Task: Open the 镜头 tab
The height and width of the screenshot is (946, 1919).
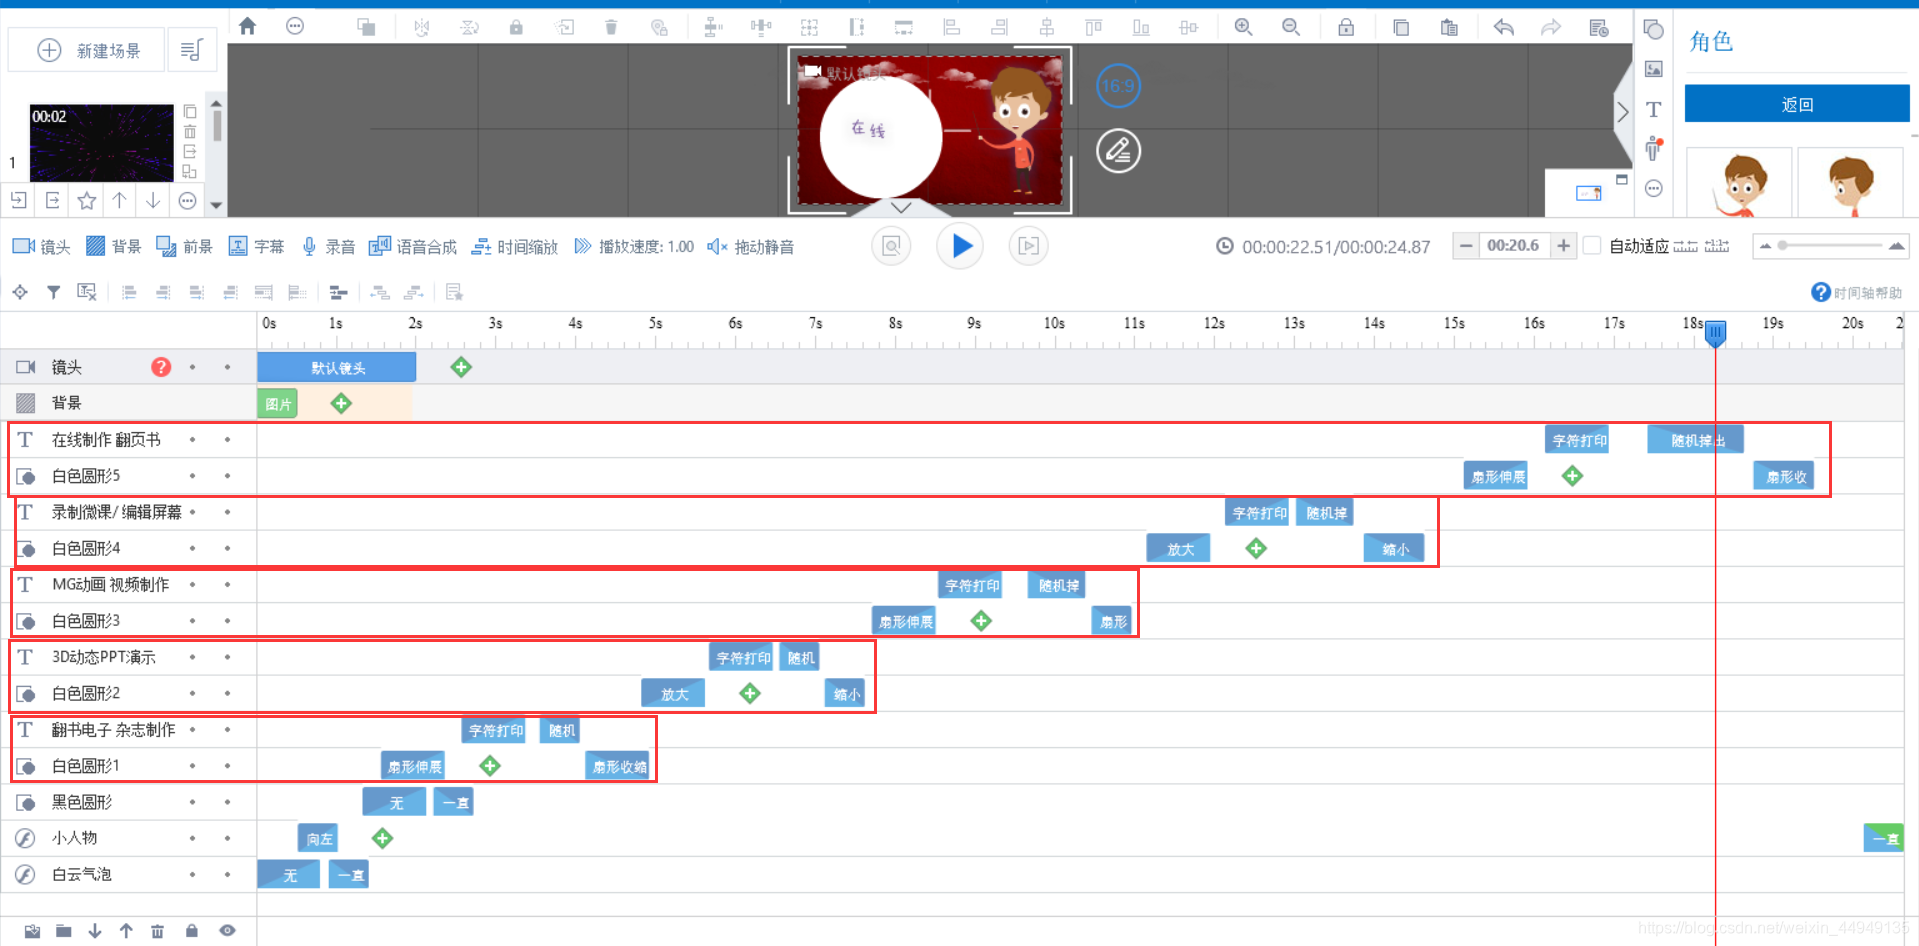Action: click(x=41, y=247)
